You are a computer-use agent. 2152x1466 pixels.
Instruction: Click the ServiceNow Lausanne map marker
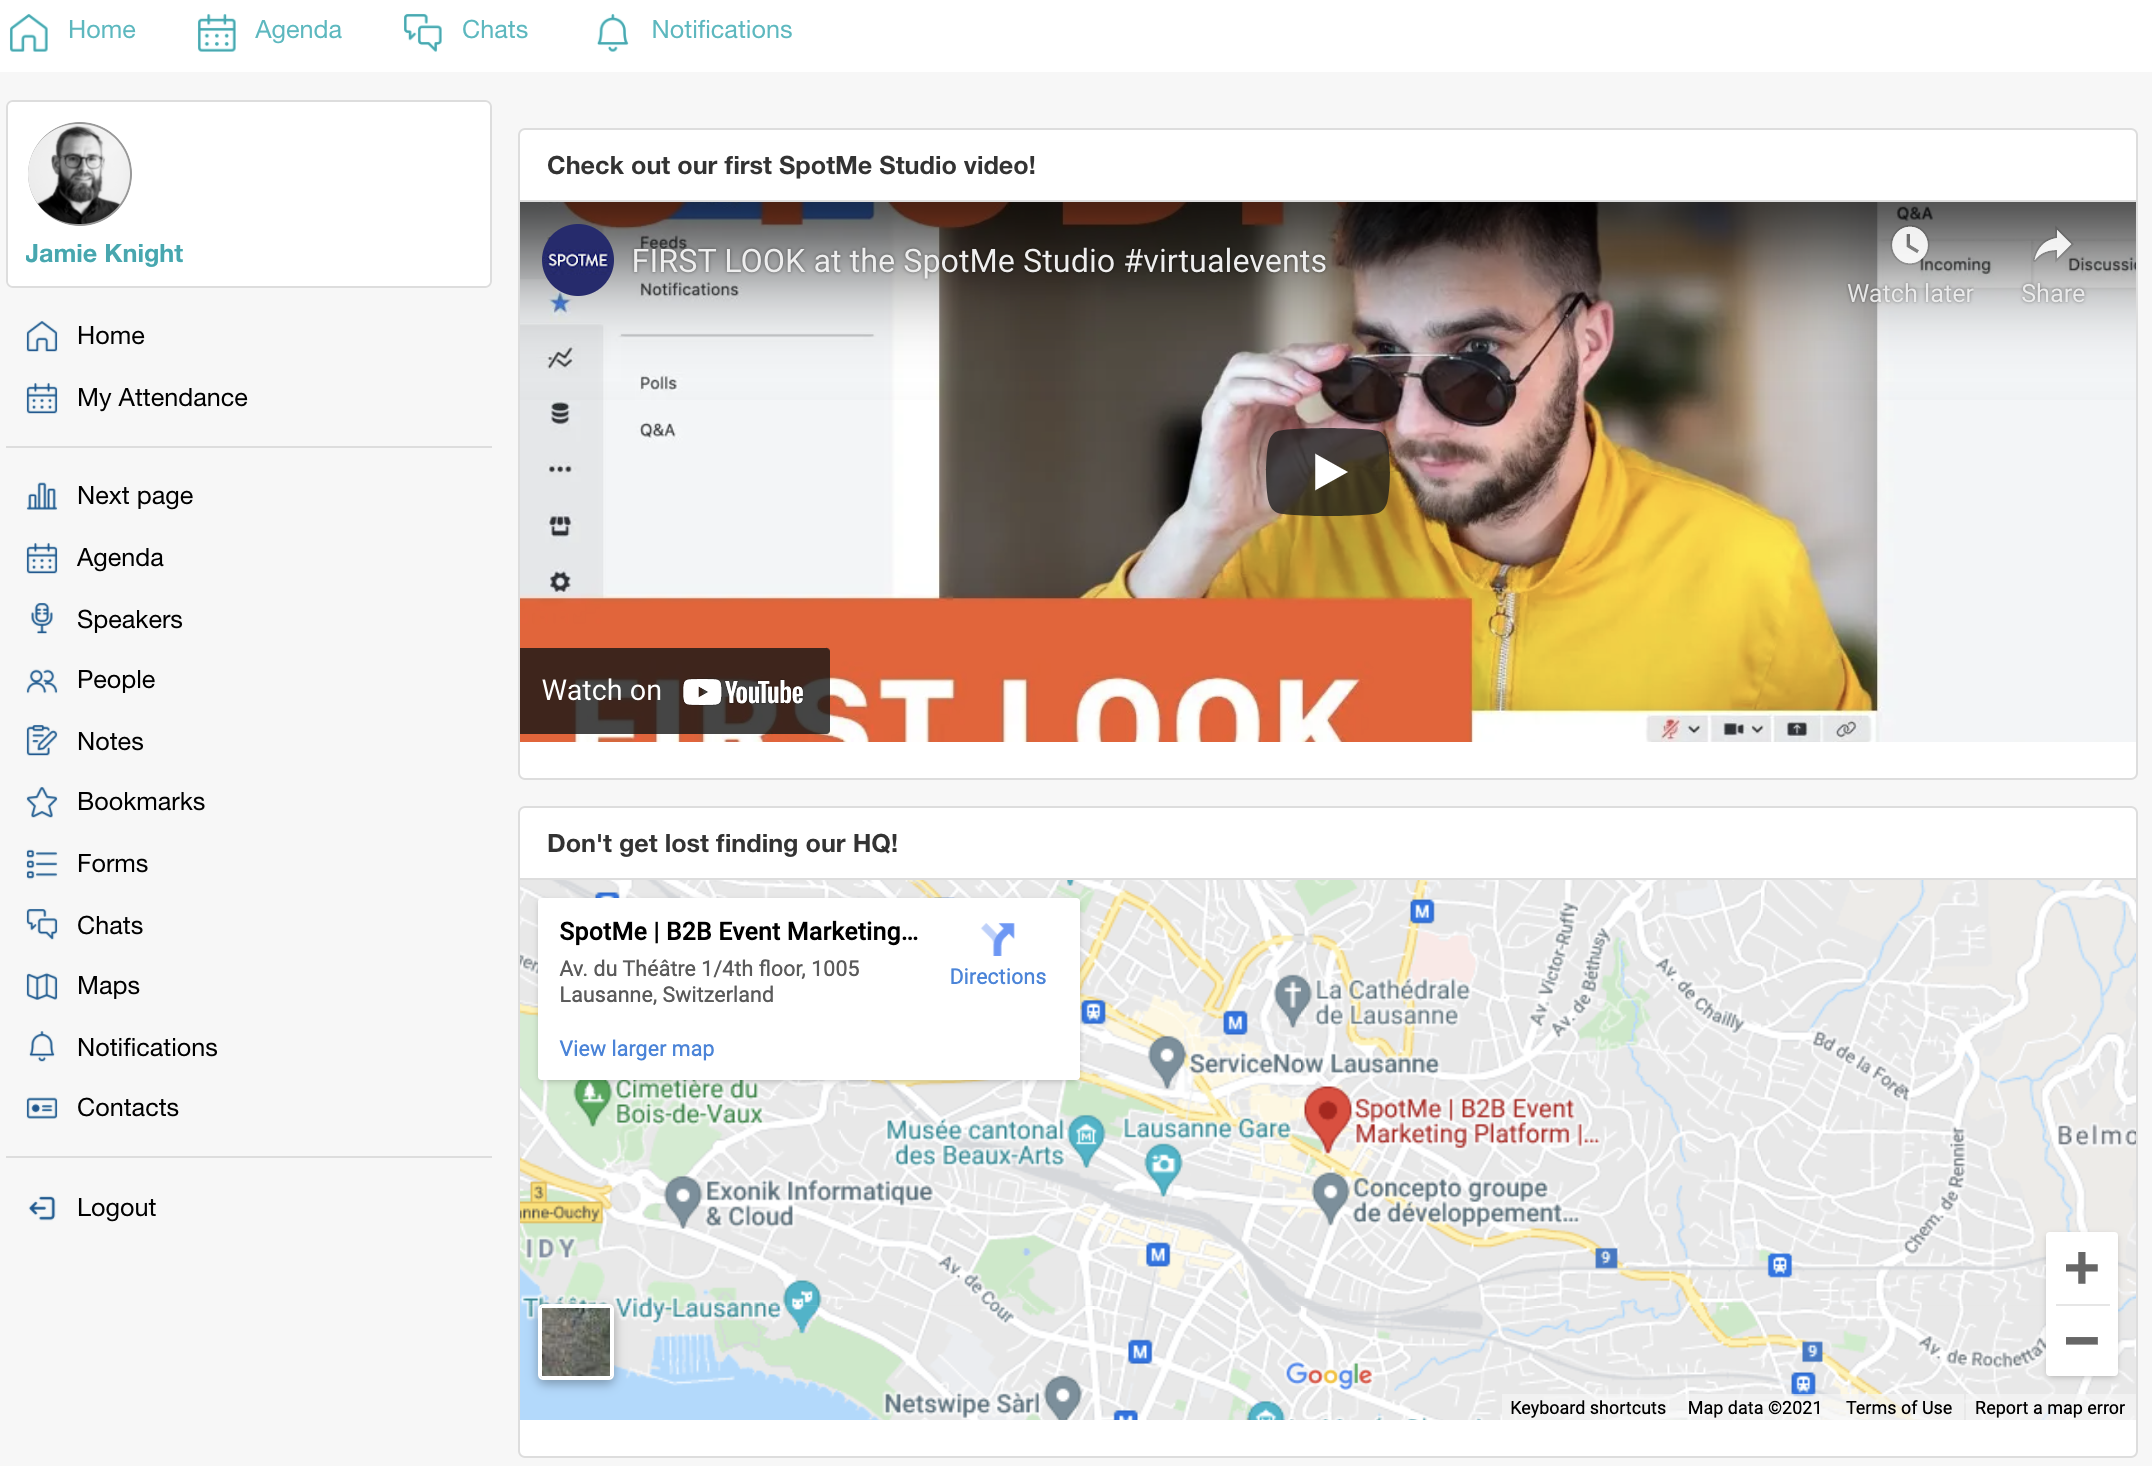[1166, 1060]
